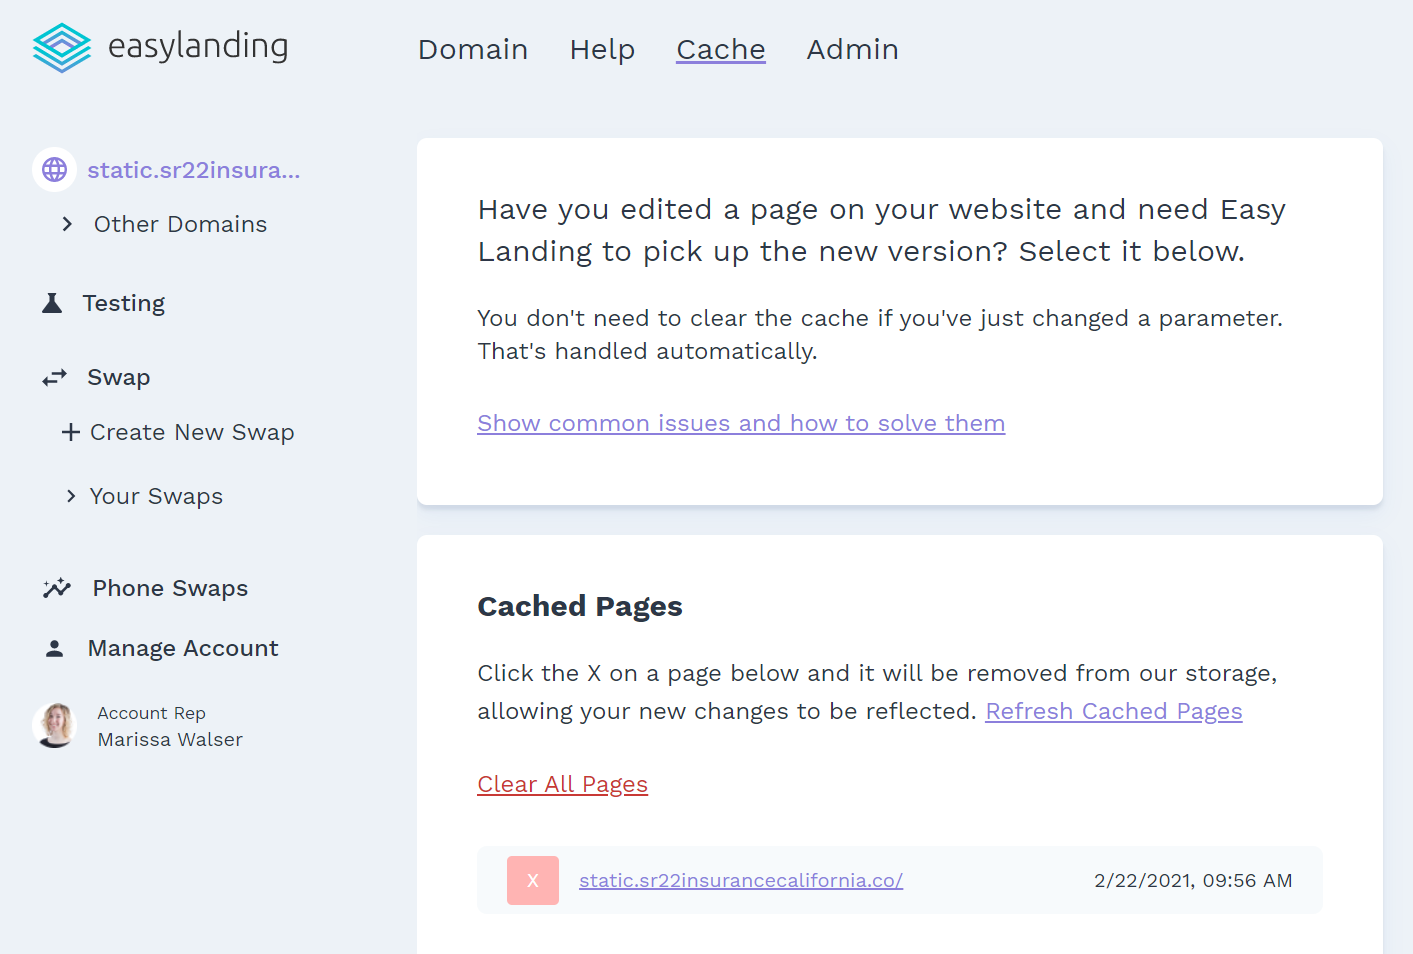The width and height of the screenshot is (1413, 954).
Task: Select Create New Swap
Action: 192,432
